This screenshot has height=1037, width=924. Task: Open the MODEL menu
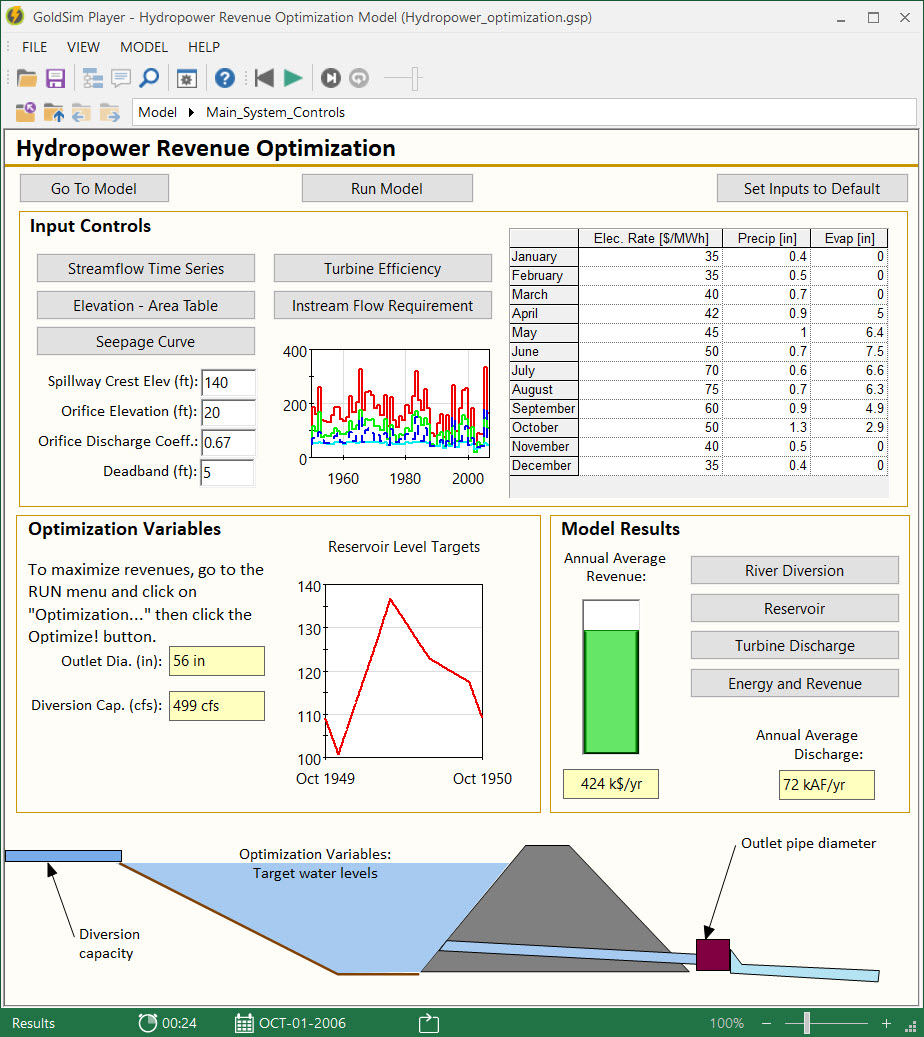(144, 48)
